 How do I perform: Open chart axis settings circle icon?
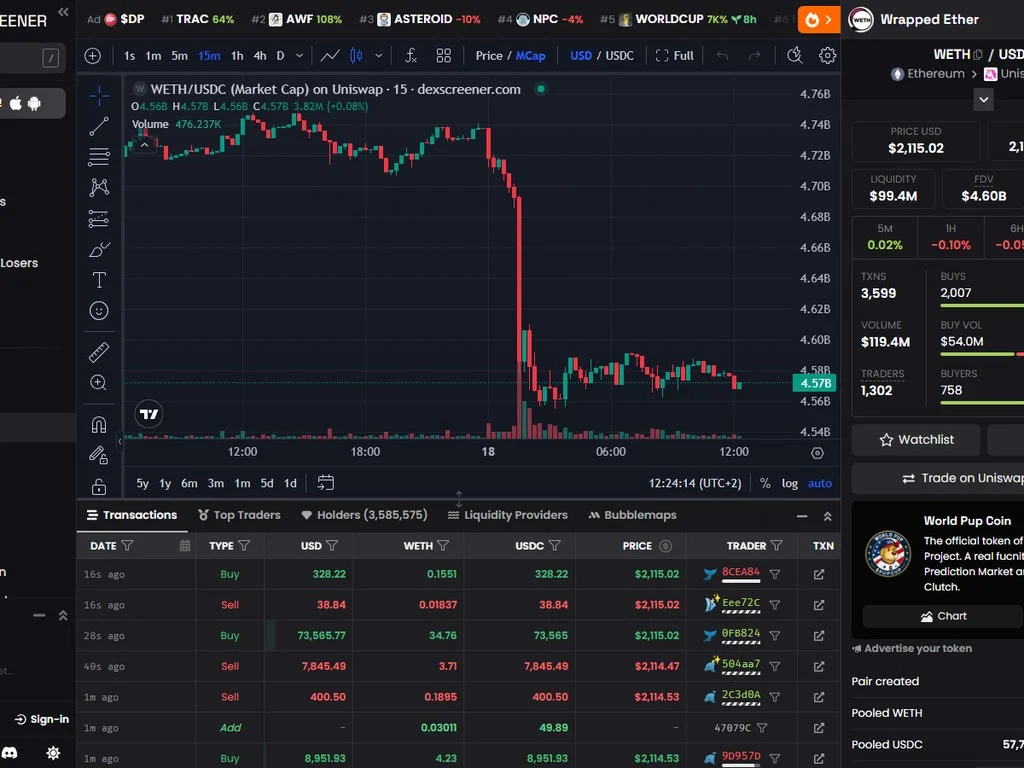point(817,453)
